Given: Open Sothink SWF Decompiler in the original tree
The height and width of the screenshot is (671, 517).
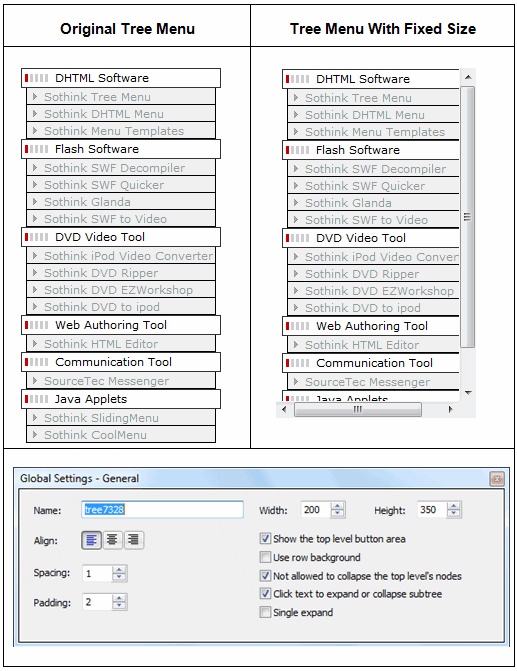Looking at the screenshot, I should tap(121, 168).
